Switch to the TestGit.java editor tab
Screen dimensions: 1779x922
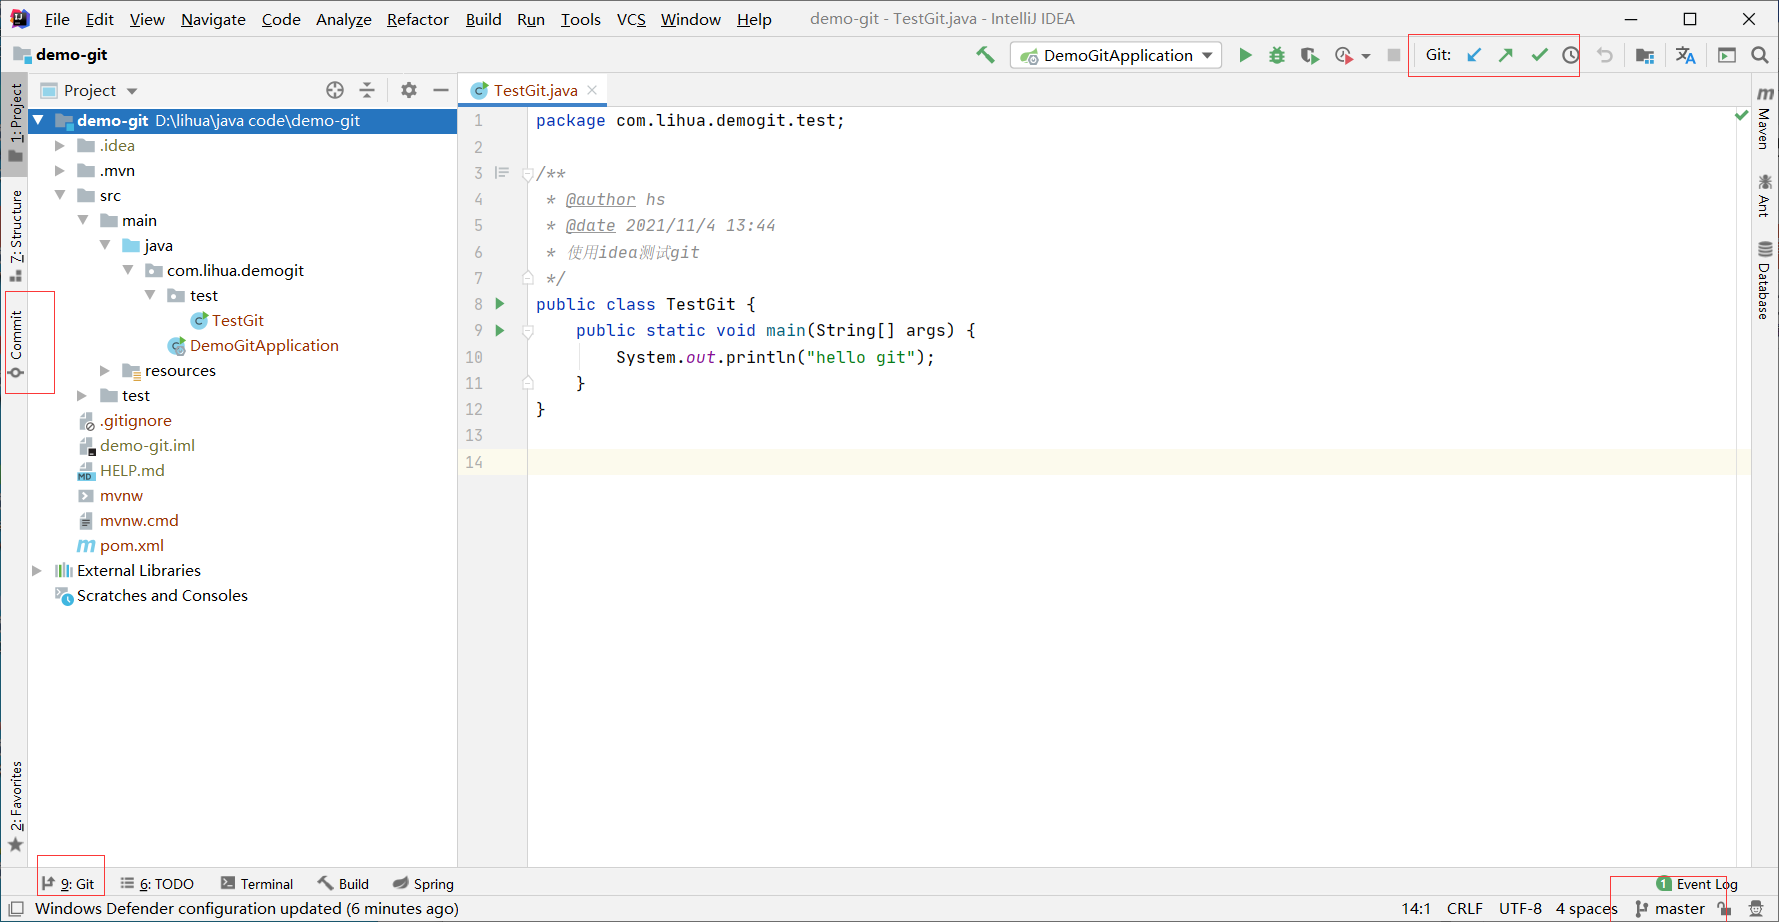(x=534, y=89)
